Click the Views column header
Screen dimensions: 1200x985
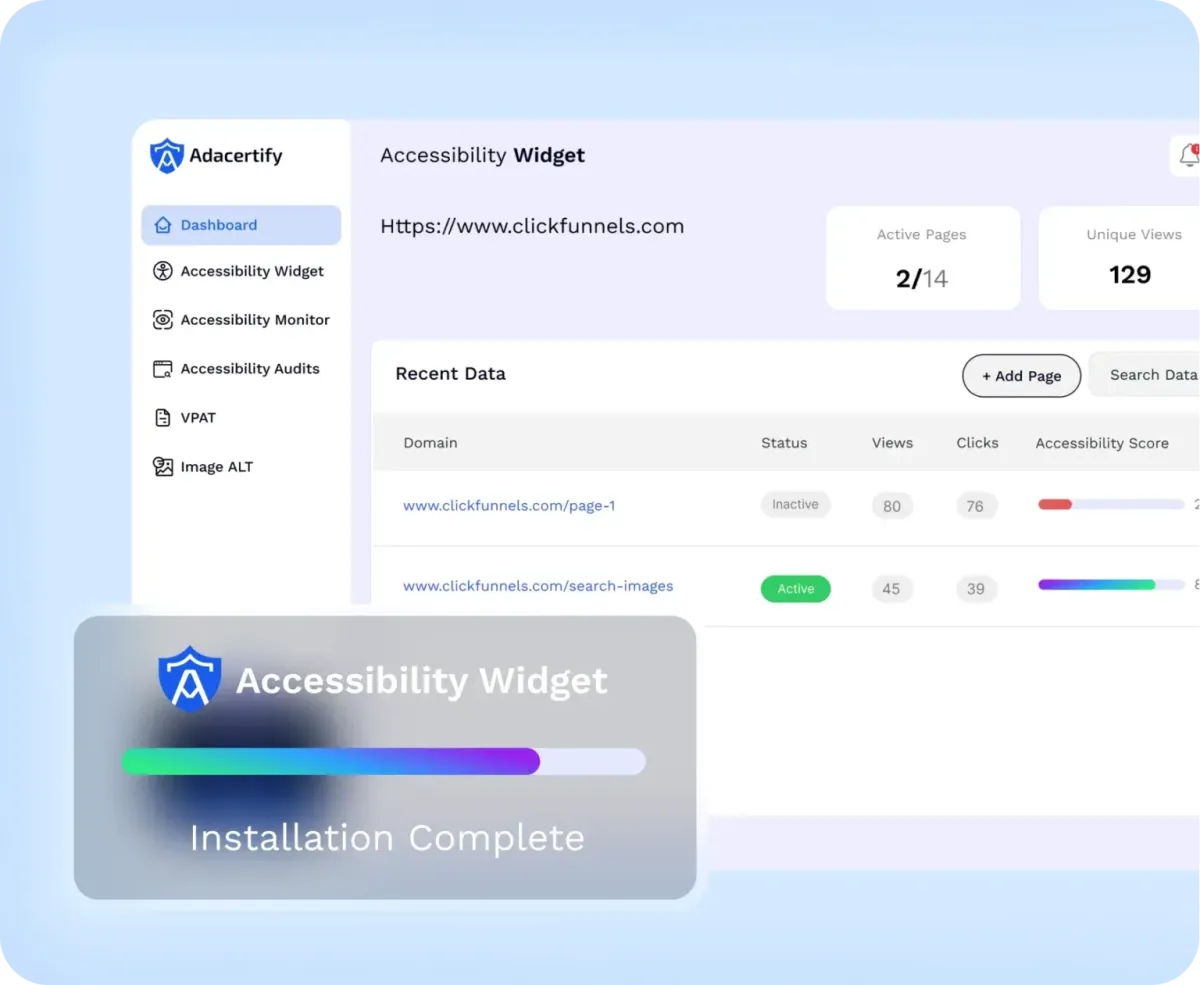[892, 443]
